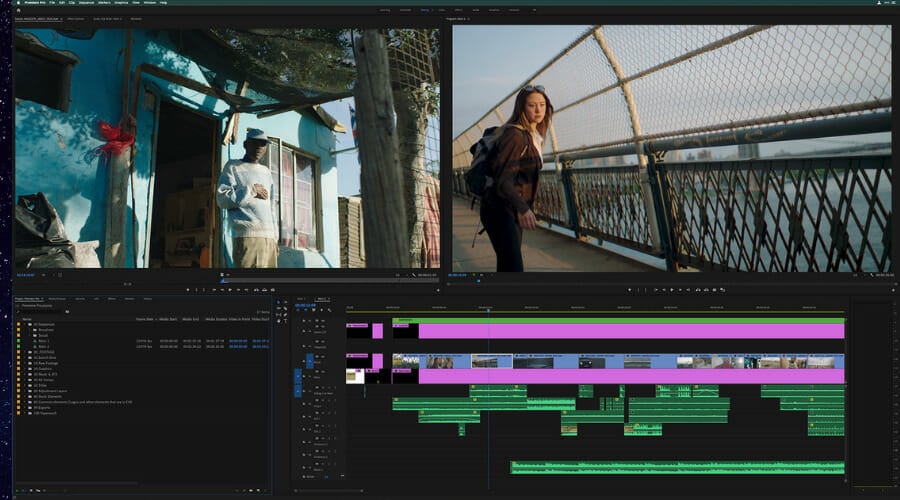Toggle the lower blue A2 source patch button
Image resolution: width=900 pixels, height=500 pixels.
(298, 391)
